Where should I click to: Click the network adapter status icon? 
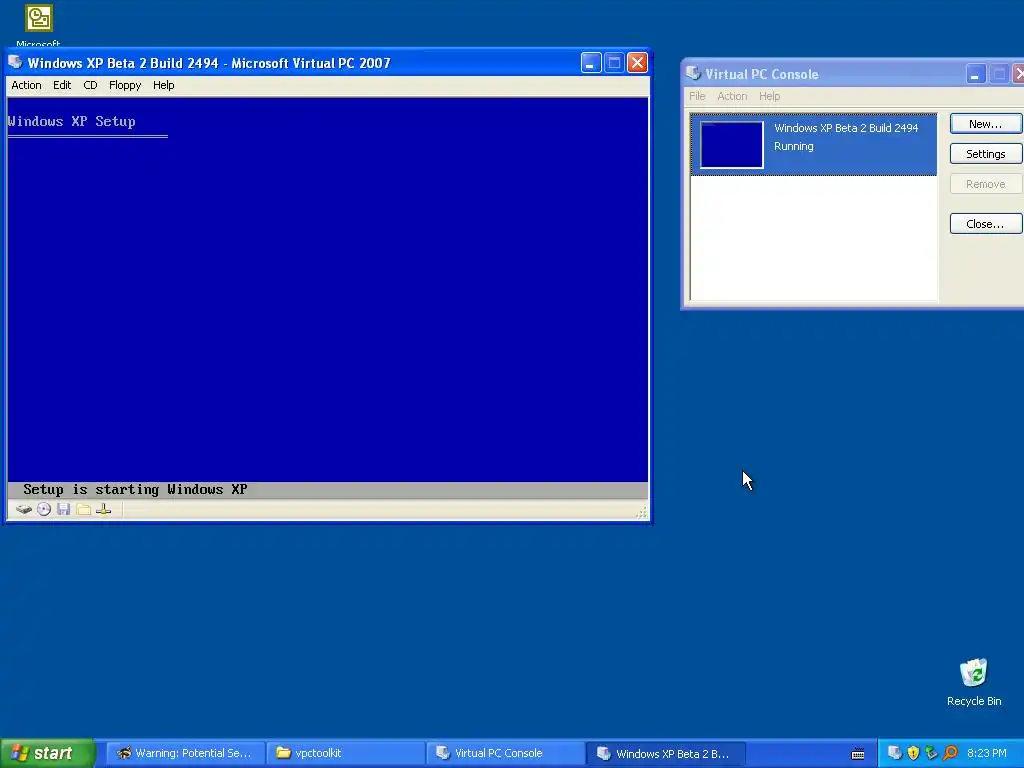coord(103,509)
